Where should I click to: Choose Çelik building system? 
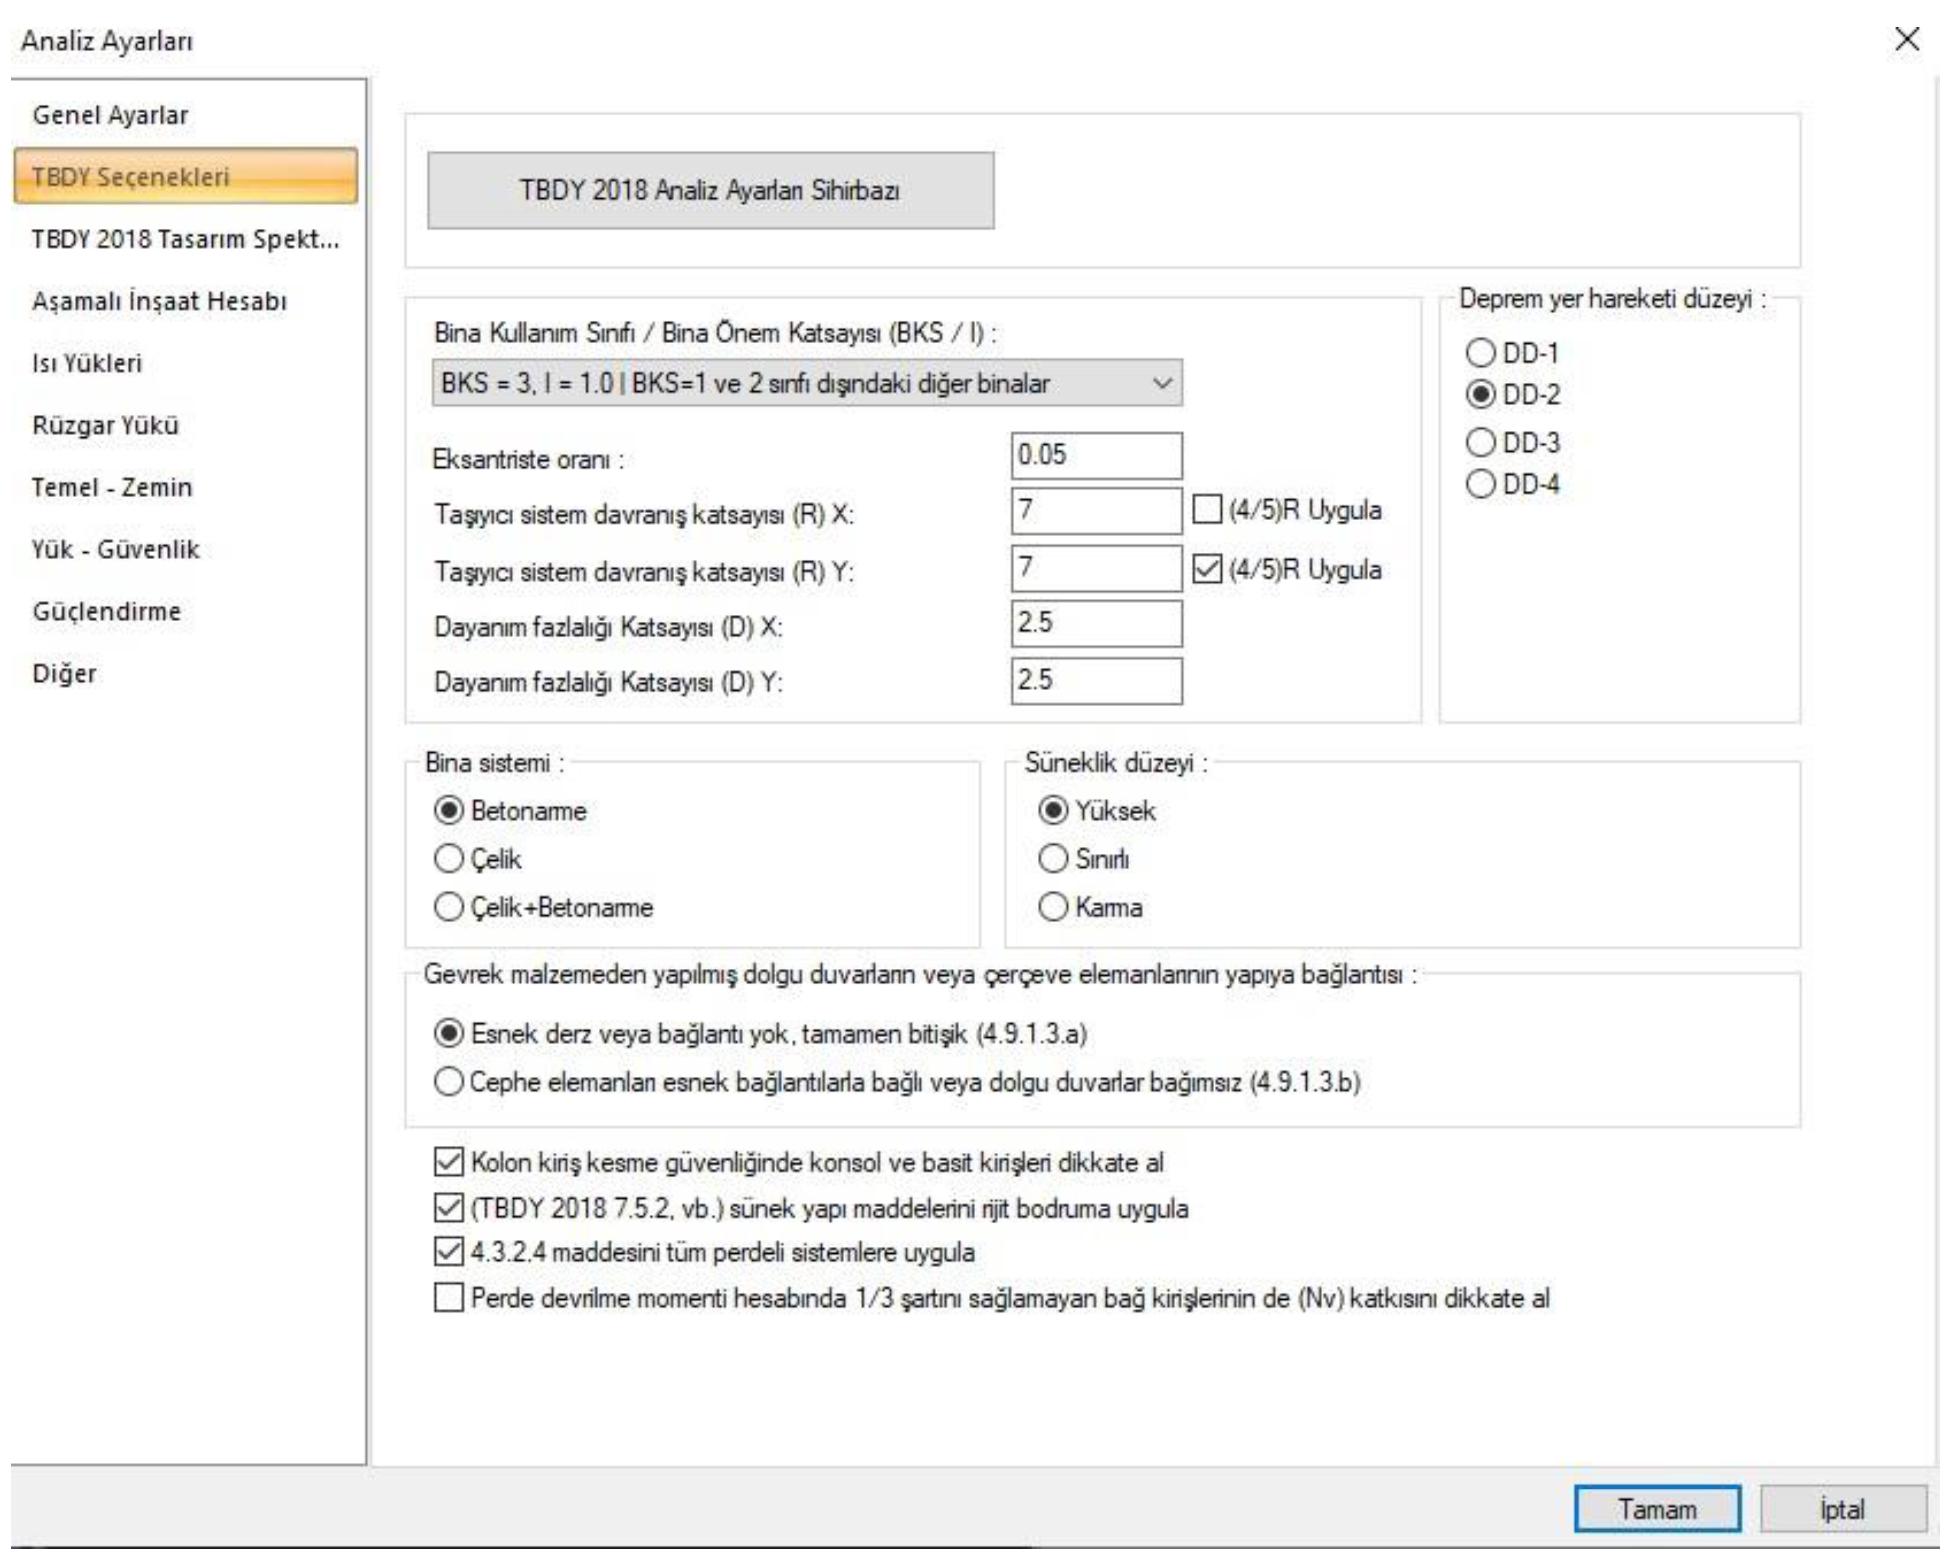coord(449,859)
